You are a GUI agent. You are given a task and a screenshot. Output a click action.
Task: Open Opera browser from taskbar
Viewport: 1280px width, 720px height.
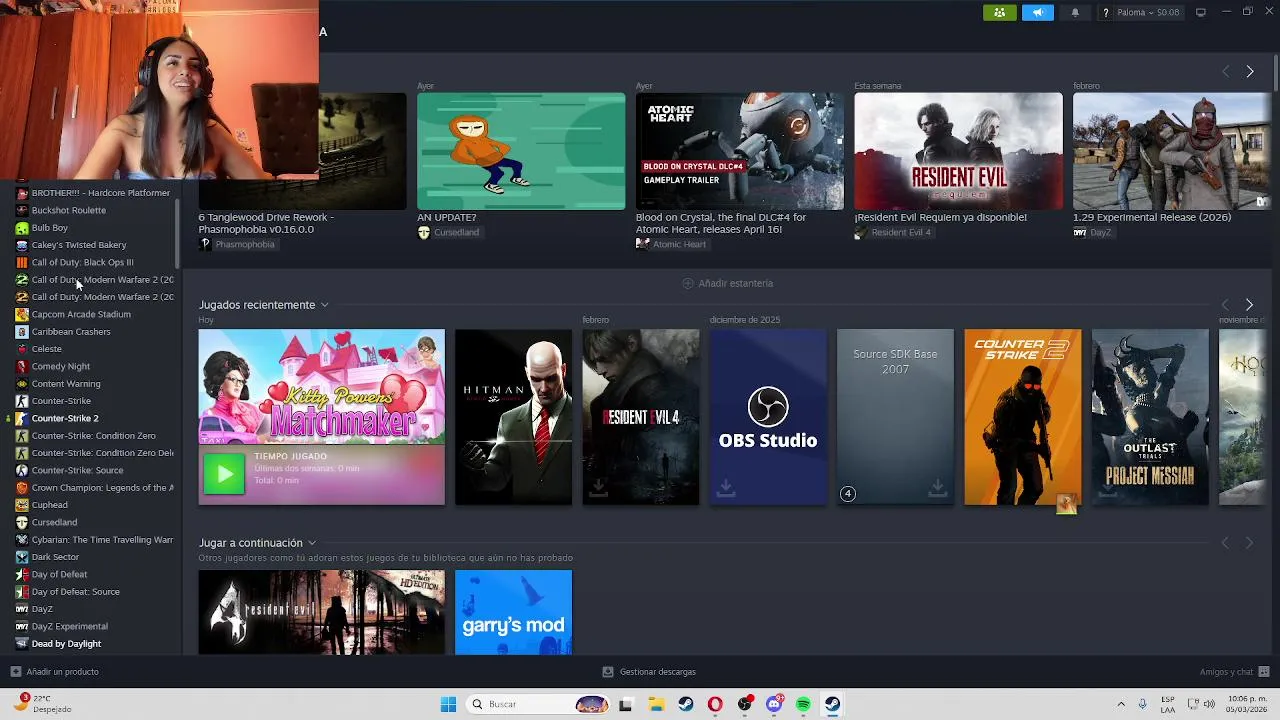(x=715, y=704)
